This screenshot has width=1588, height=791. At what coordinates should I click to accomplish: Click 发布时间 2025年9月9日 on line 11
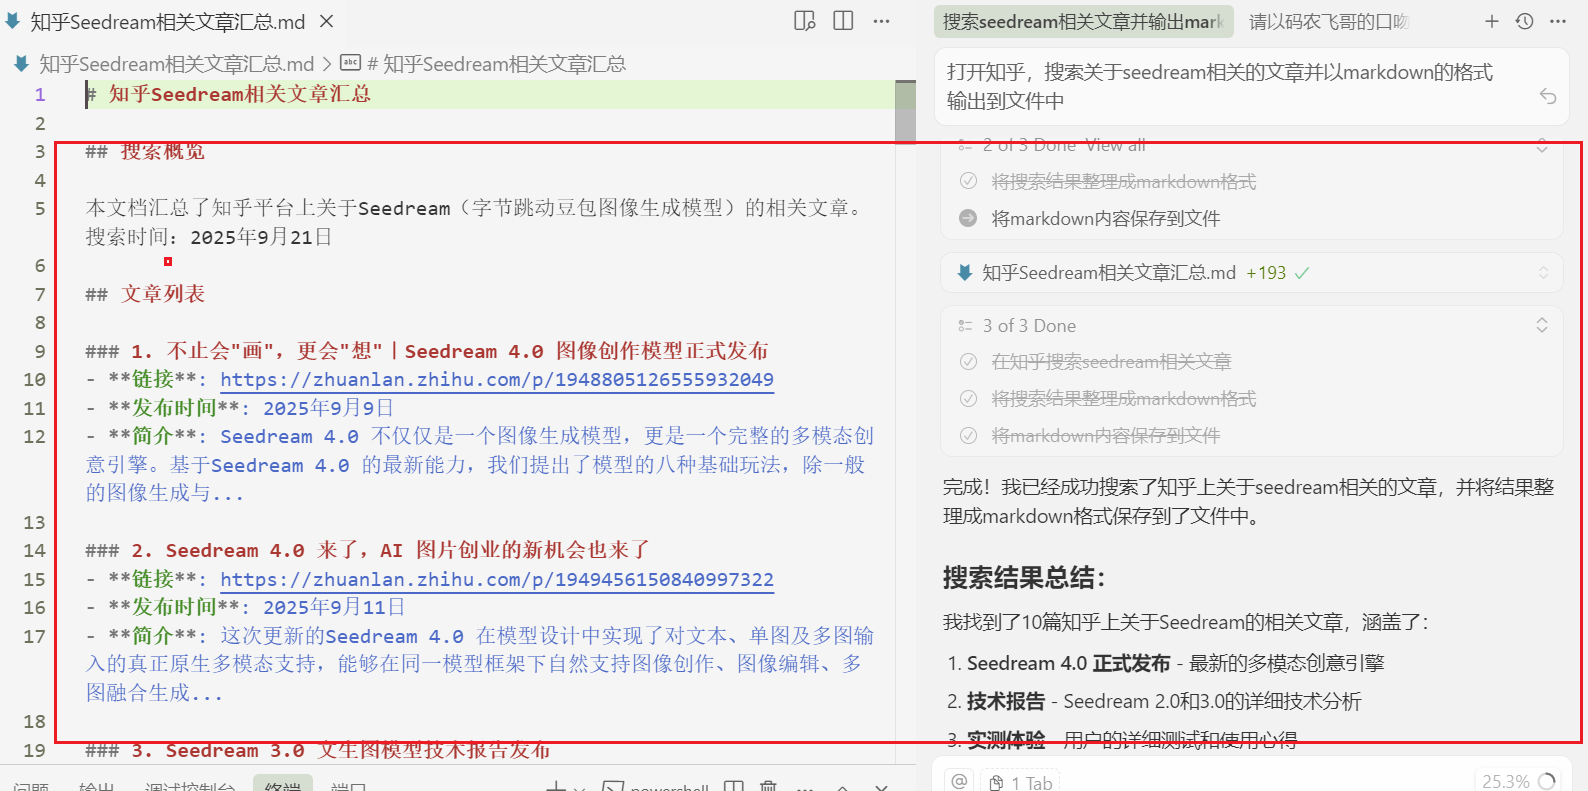pos(239,408)
